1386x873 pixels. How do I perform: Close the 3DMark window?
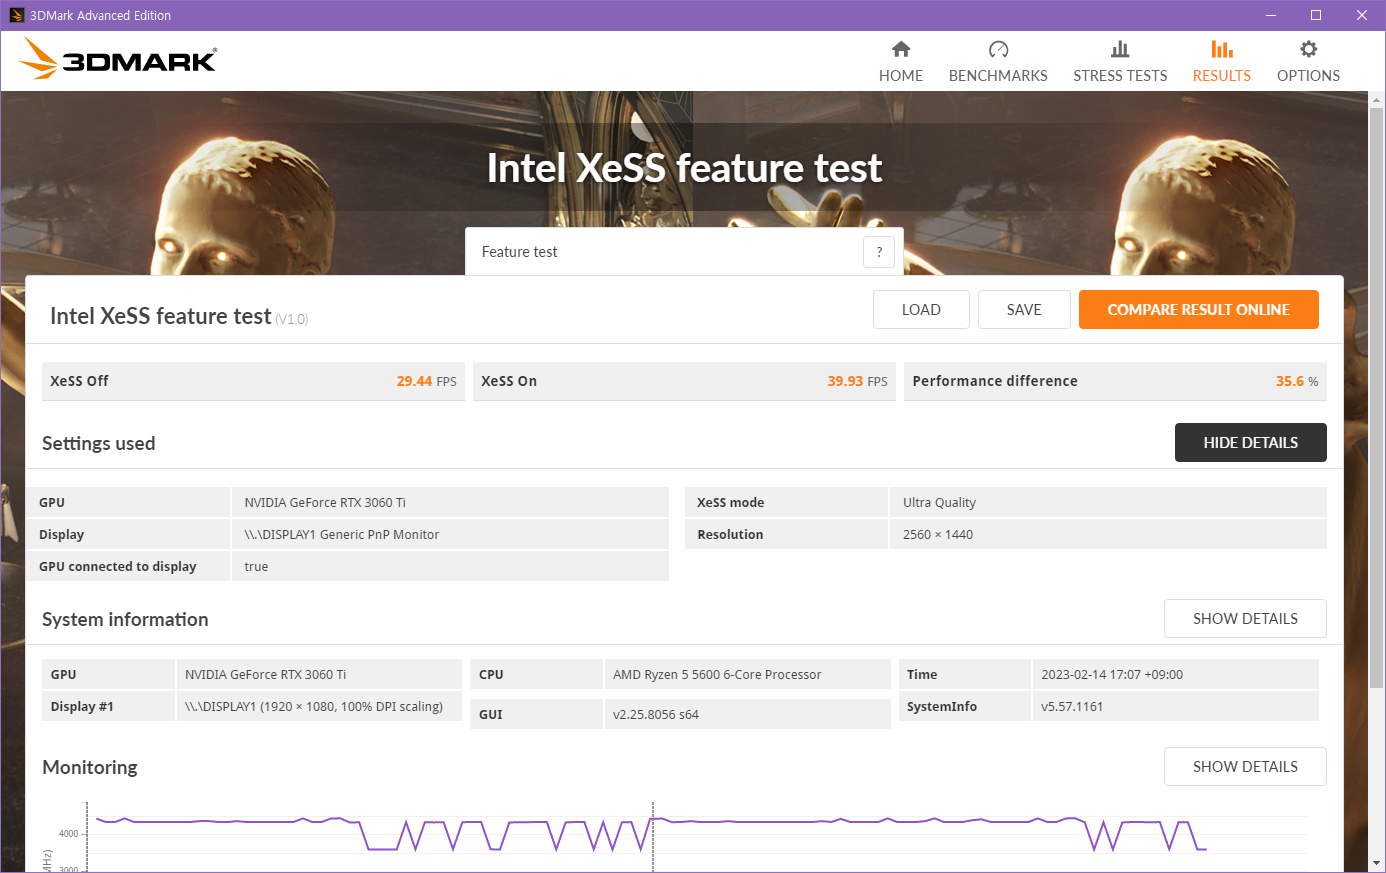point(1362,15)
